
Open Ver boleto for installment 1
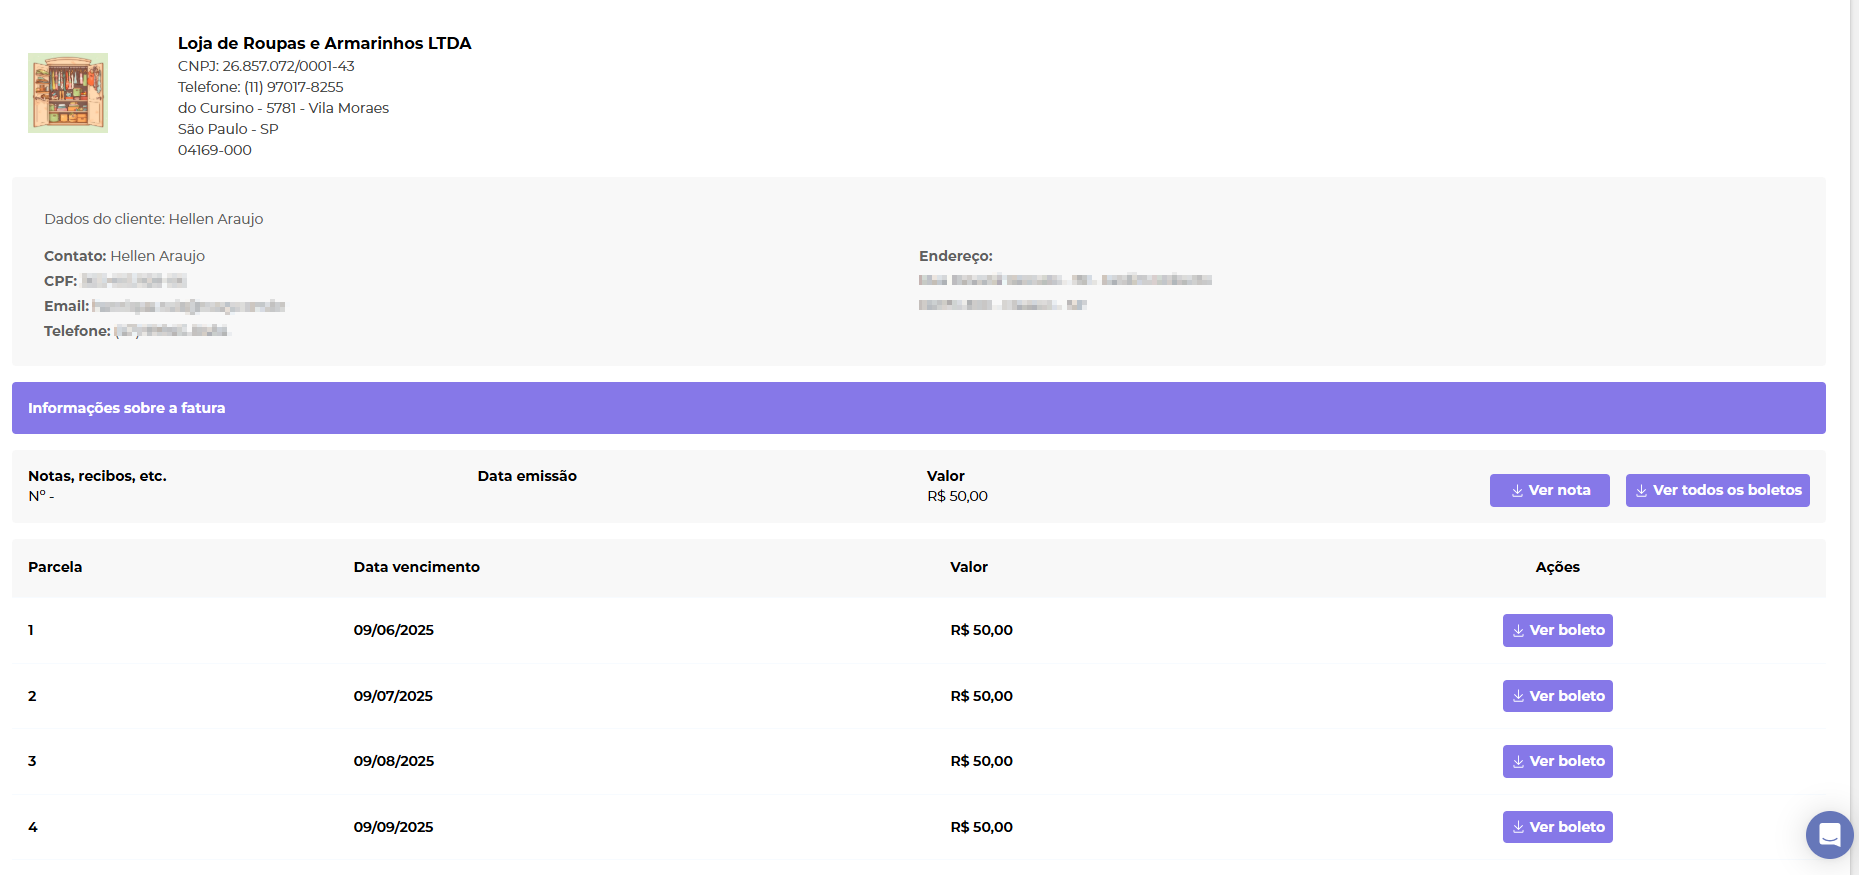pyautogui.click(x=1557, y=630)
